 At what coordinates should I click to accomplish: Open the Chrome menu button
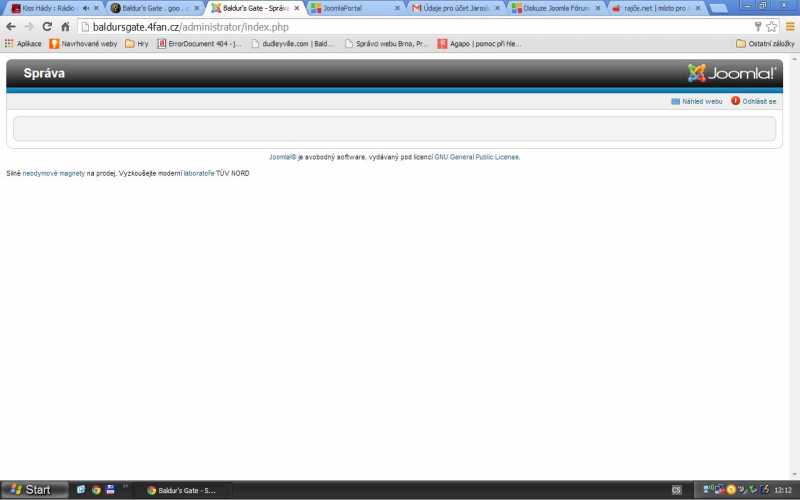click(x=790, y=27)
